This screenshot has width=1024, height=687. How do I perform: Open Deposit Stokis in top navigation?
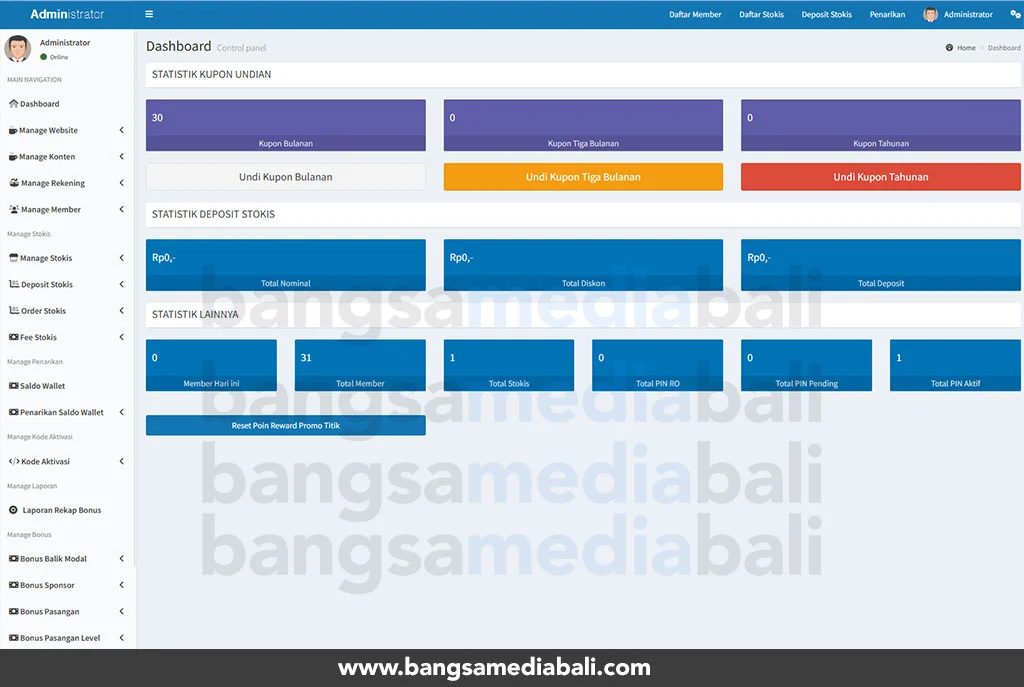[x=826, y=14]
